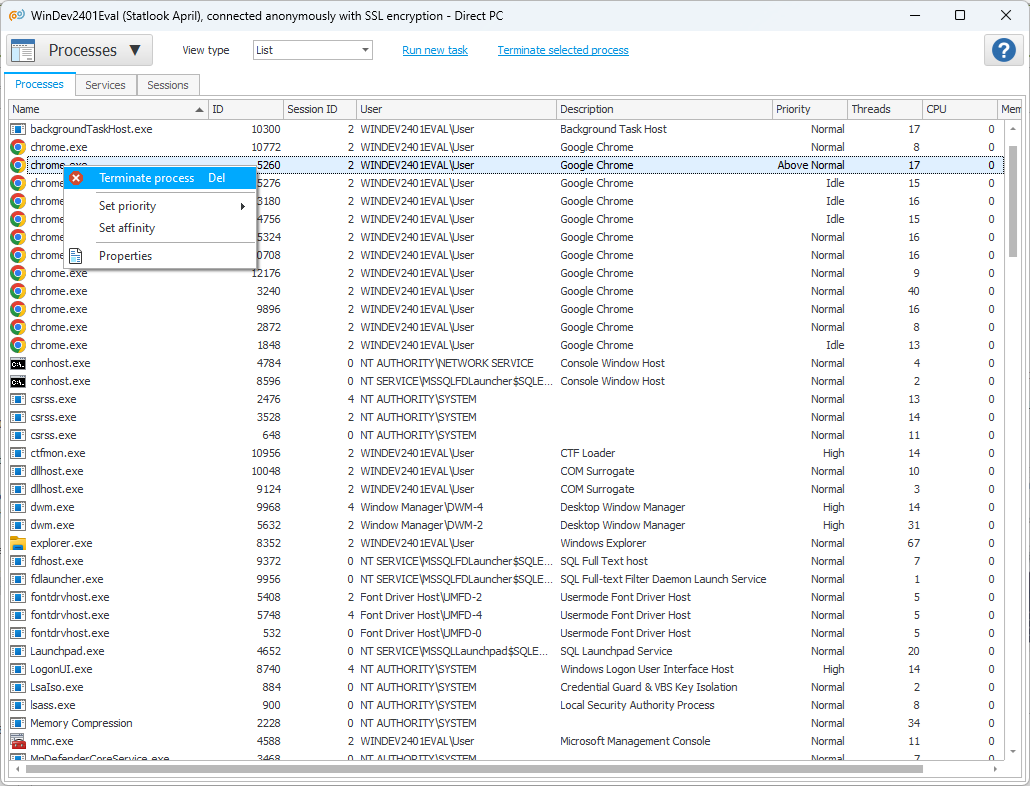The height and width of the screenshot is (786, 1030).
Task: Click Chrome icon for process ID 10772
Action: pyautogui.click(x=18, y=147)
